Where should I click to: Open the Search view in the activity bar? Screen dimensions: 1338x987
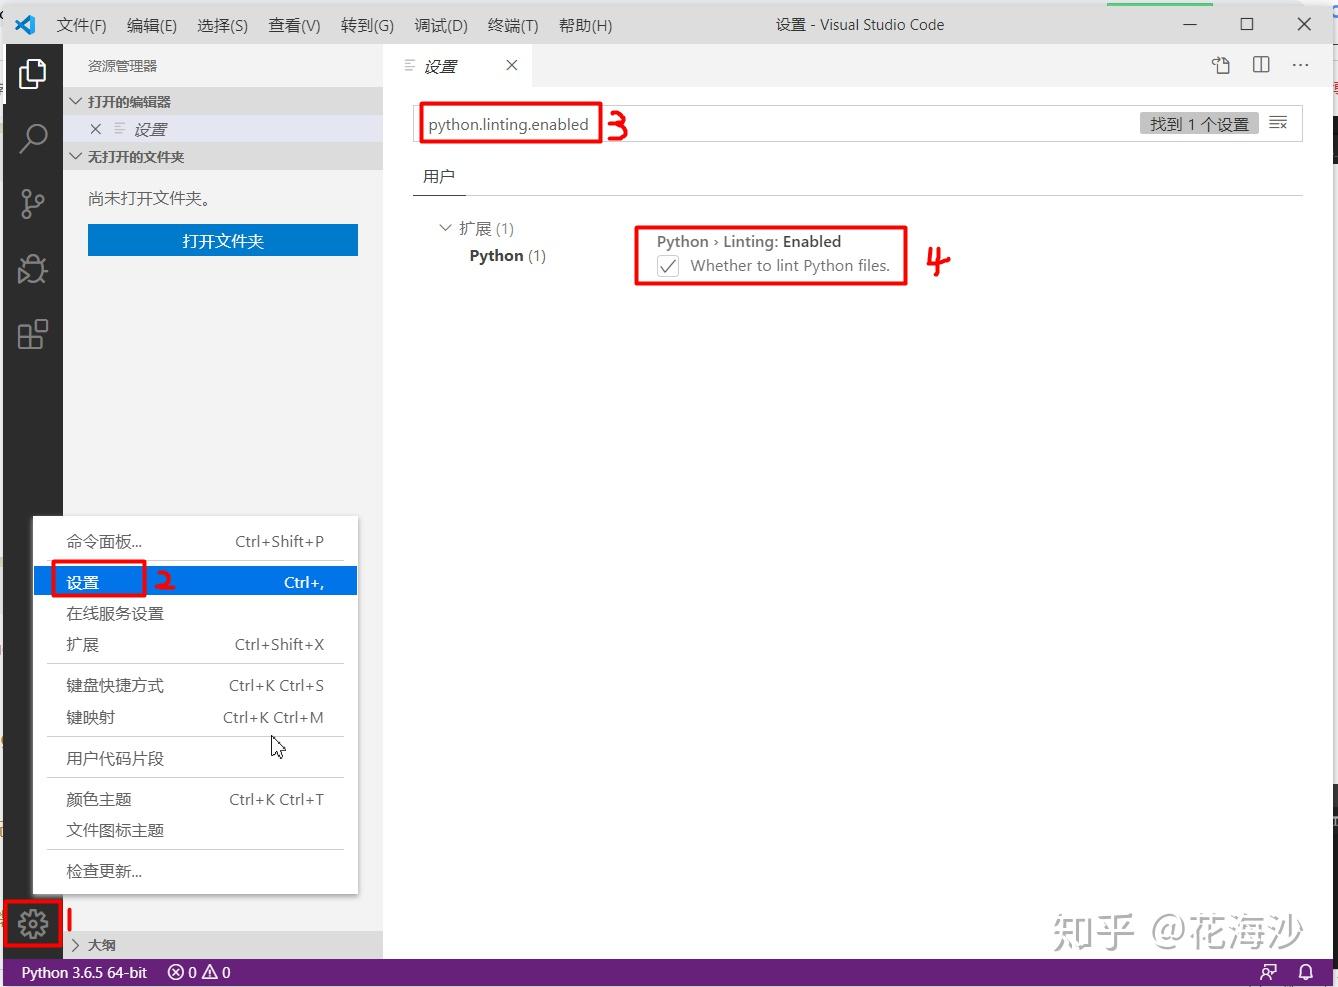coord(33,138)
